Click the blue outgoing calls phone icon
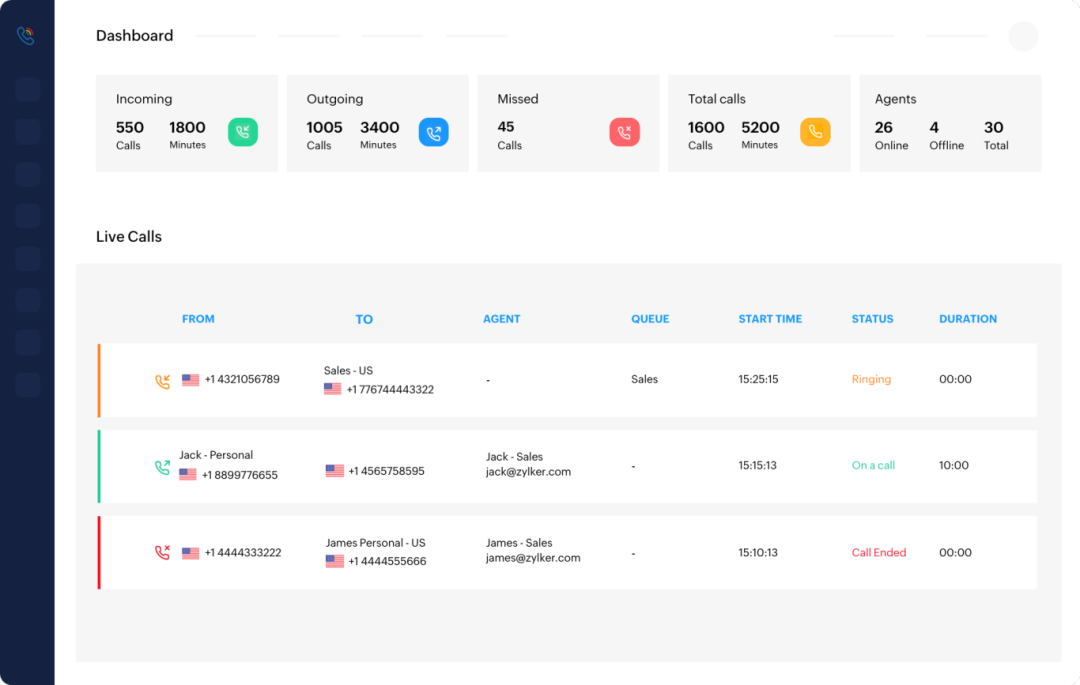This screenshot has height=685, width=1080. click(433, 131)
